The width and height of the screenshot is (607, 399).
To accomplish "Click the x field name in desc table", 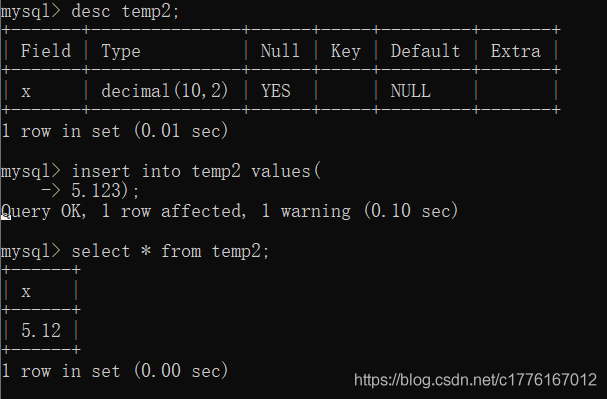I will [x=26, y=92].
